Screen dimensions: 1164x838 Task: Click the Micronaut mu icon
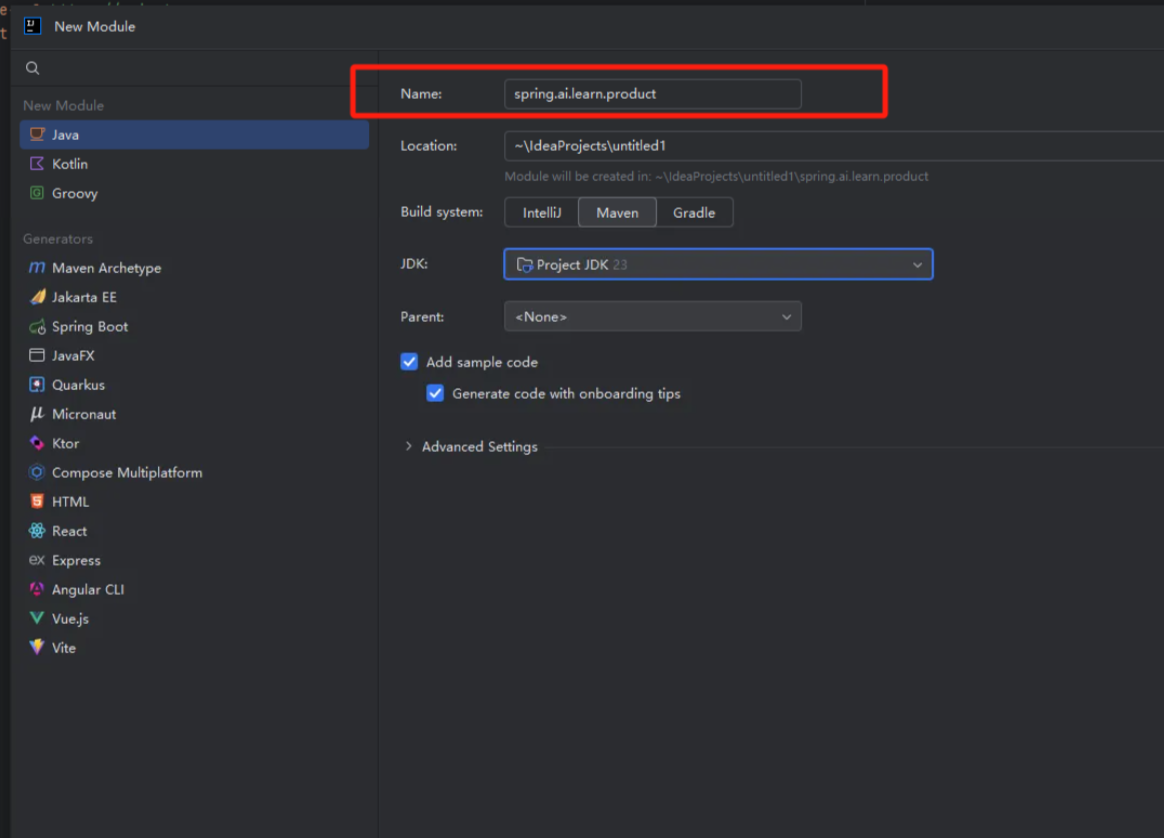(36, 413)
